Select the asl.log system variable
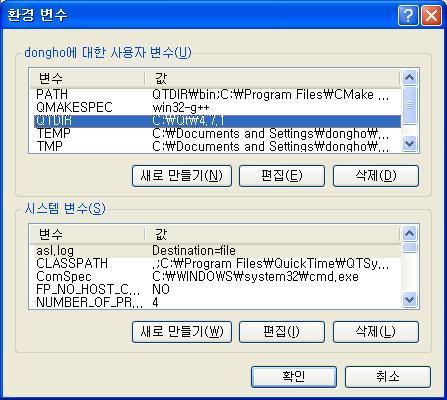Screen dimensions: 447x400 [x=217, y=251]
